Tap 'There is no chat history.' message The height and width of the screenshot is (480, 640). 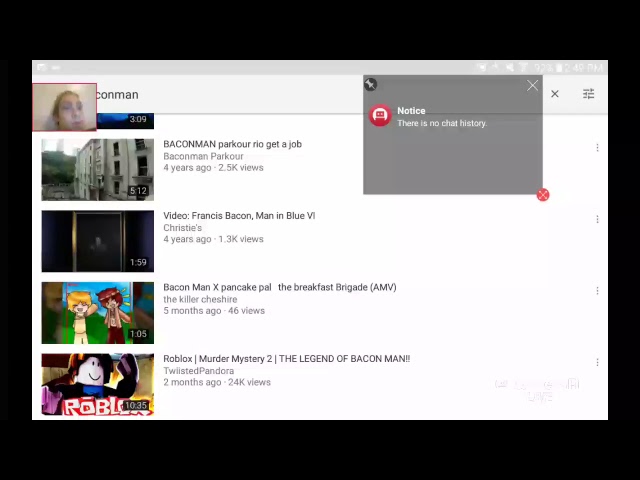pyautogui.click(x=442, y=123)
